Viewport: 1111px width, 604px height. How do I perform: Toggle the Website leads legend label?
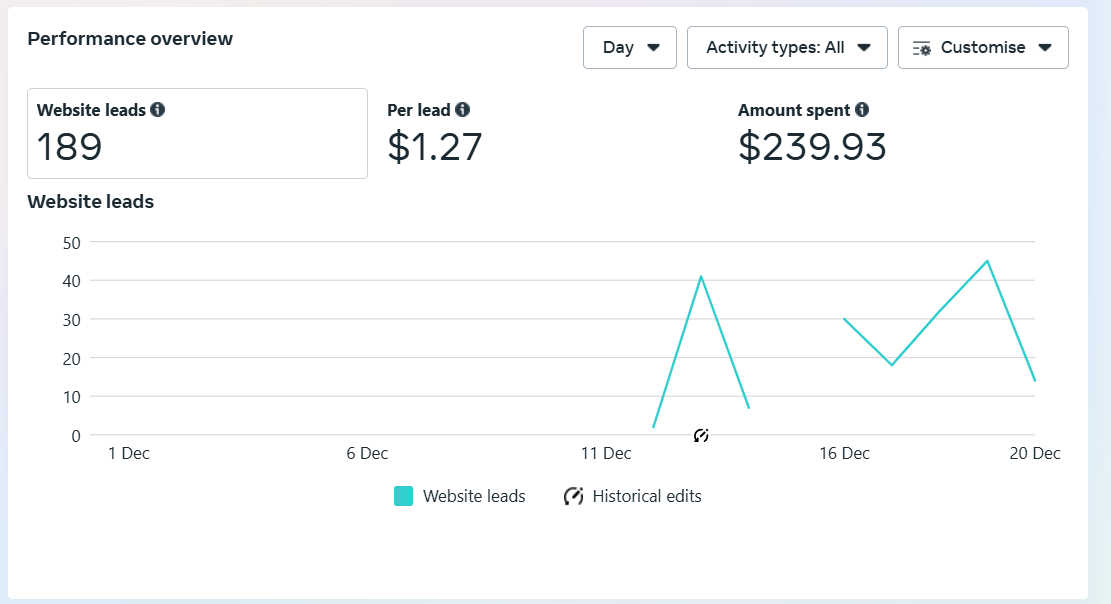(x=474, y=496)
